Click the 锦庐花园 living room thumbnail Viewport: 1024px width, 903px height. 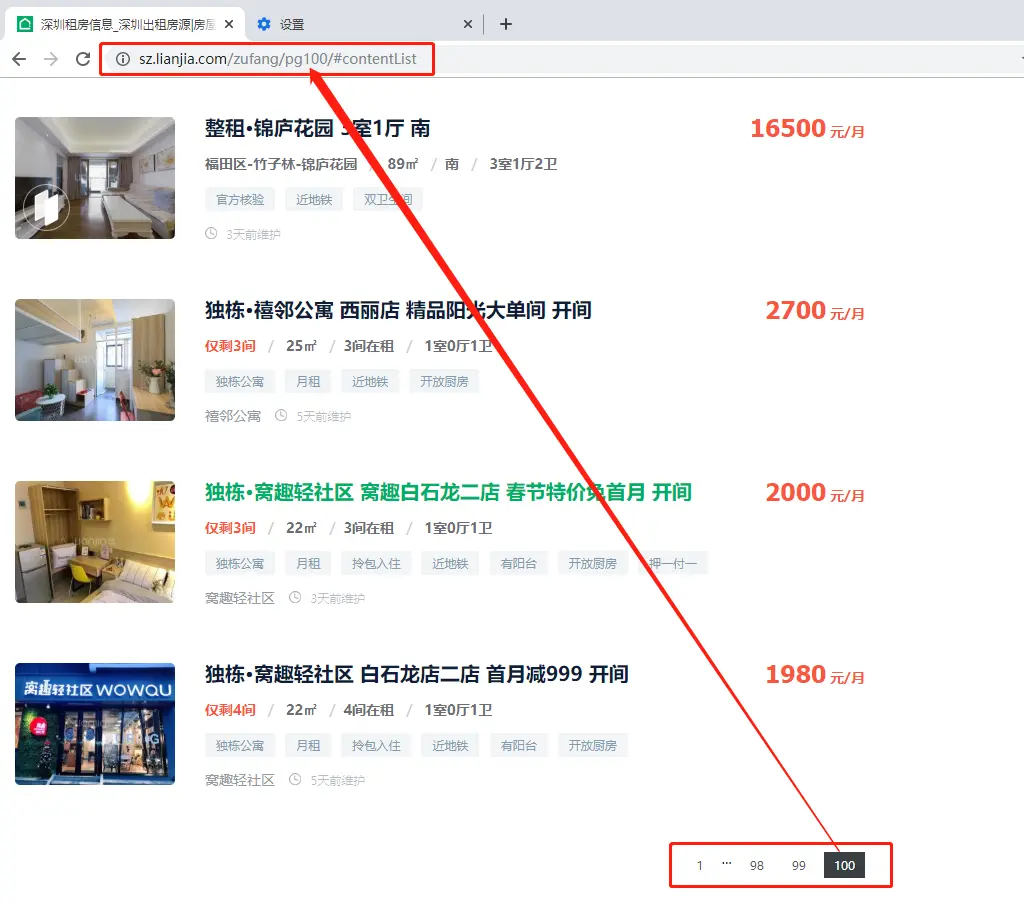pos(95,178)
